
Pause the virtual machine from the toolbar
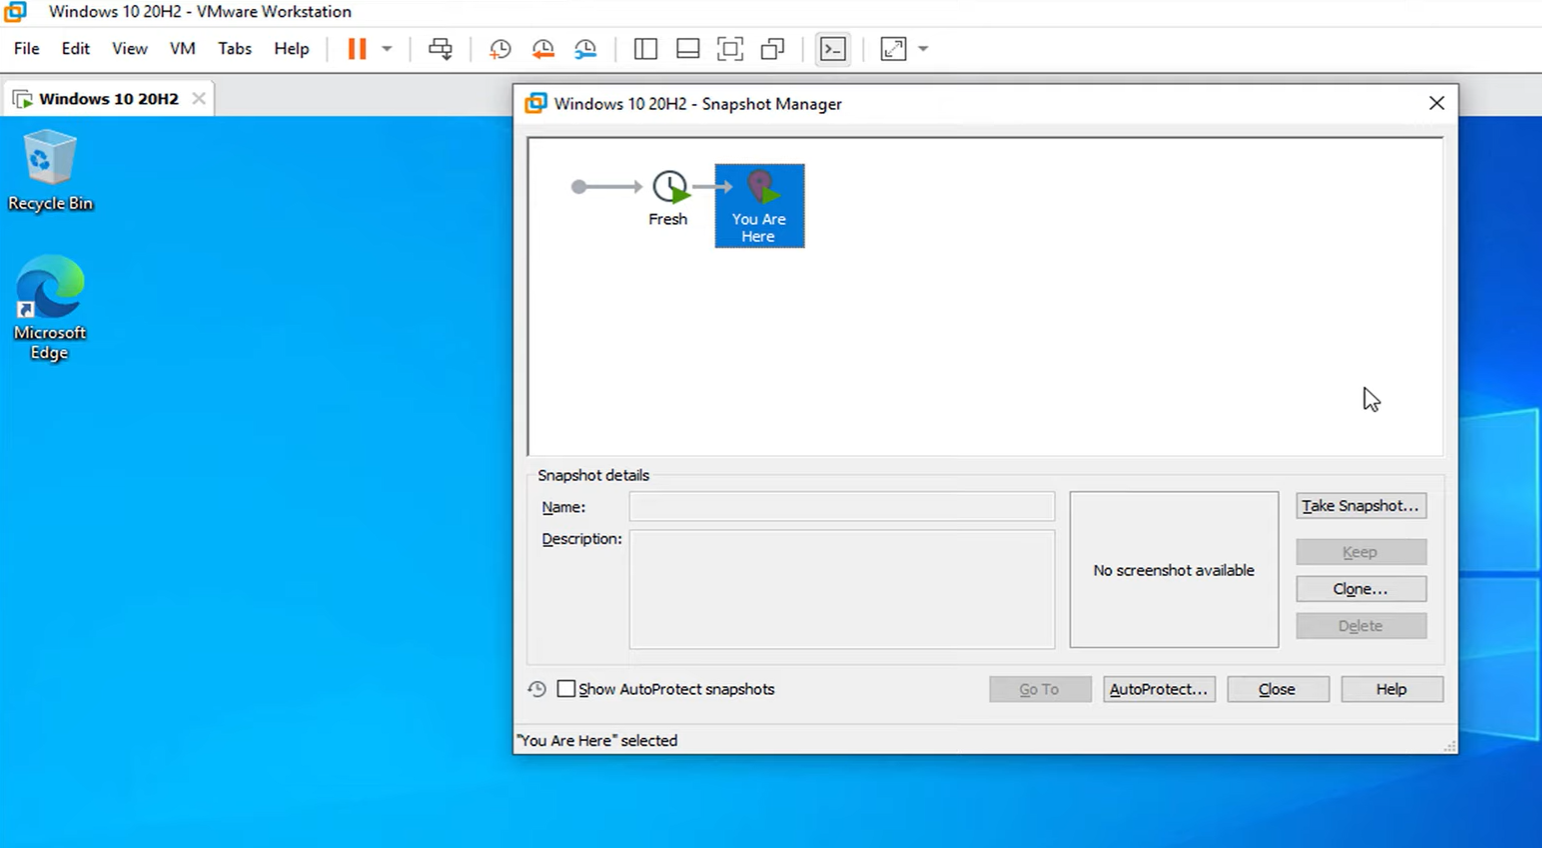click(357, 49)
